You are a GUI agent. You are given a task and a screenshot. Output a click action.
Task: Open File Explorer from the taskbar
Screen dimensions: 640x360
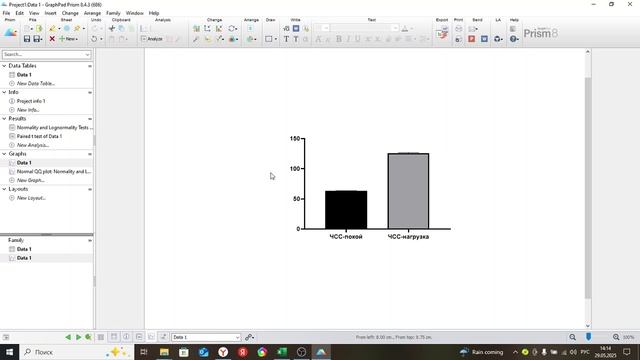click(164, 352)
